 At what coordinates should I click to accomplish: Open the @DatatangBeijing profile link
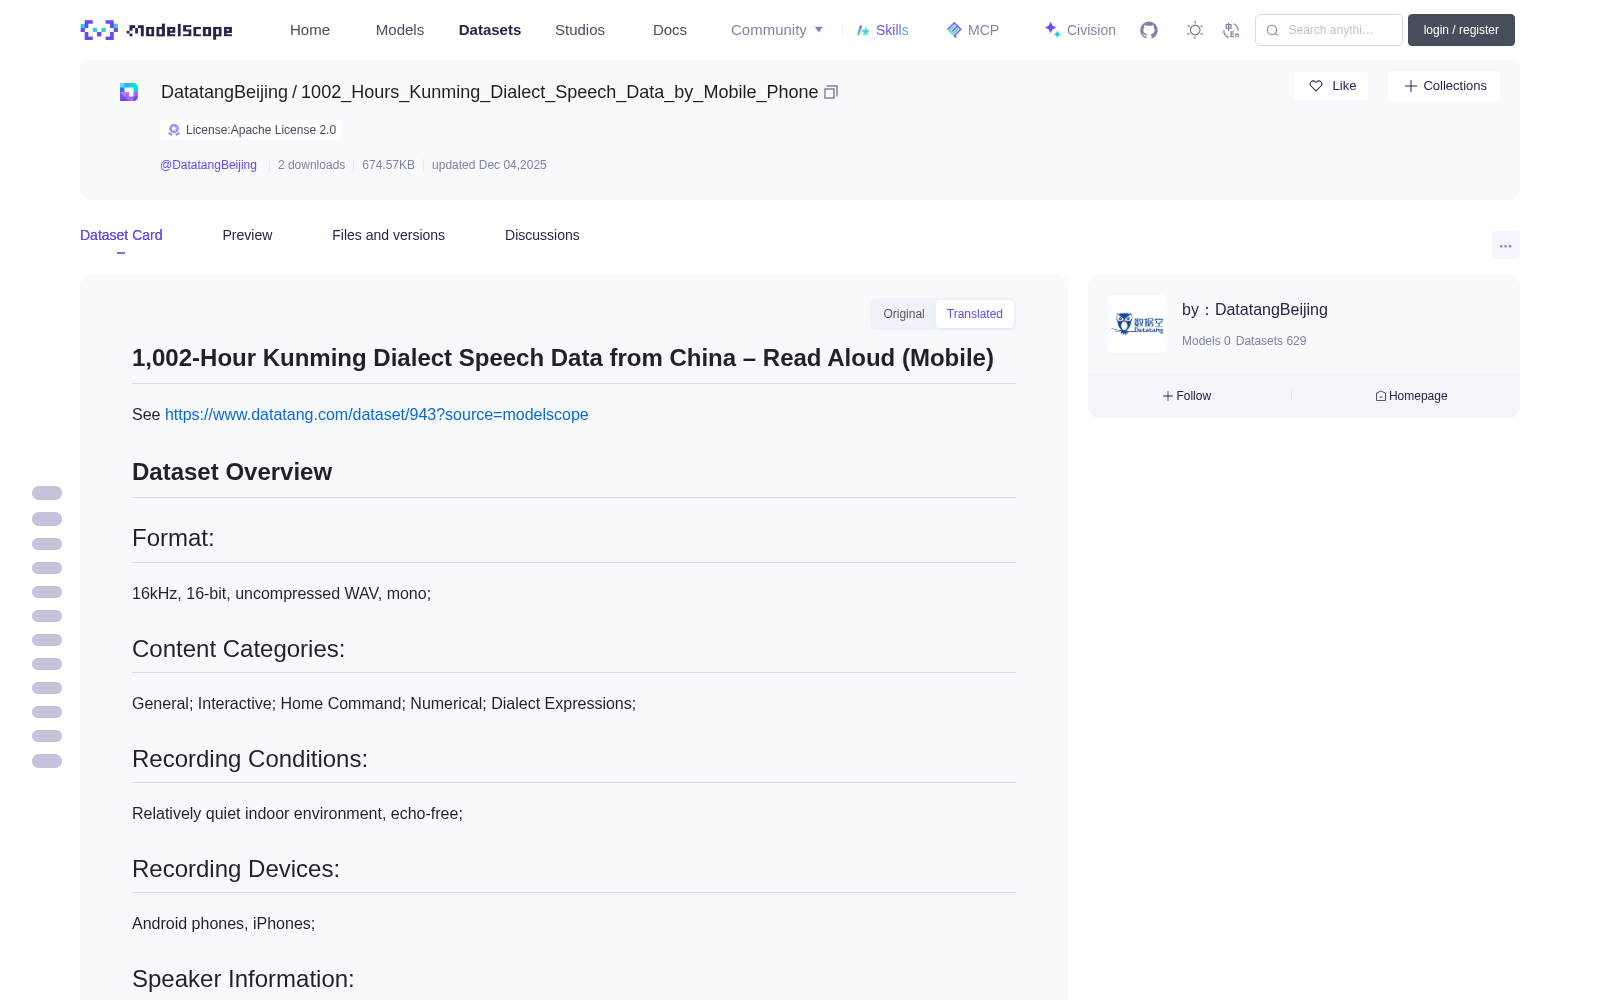tap(208, 165)
